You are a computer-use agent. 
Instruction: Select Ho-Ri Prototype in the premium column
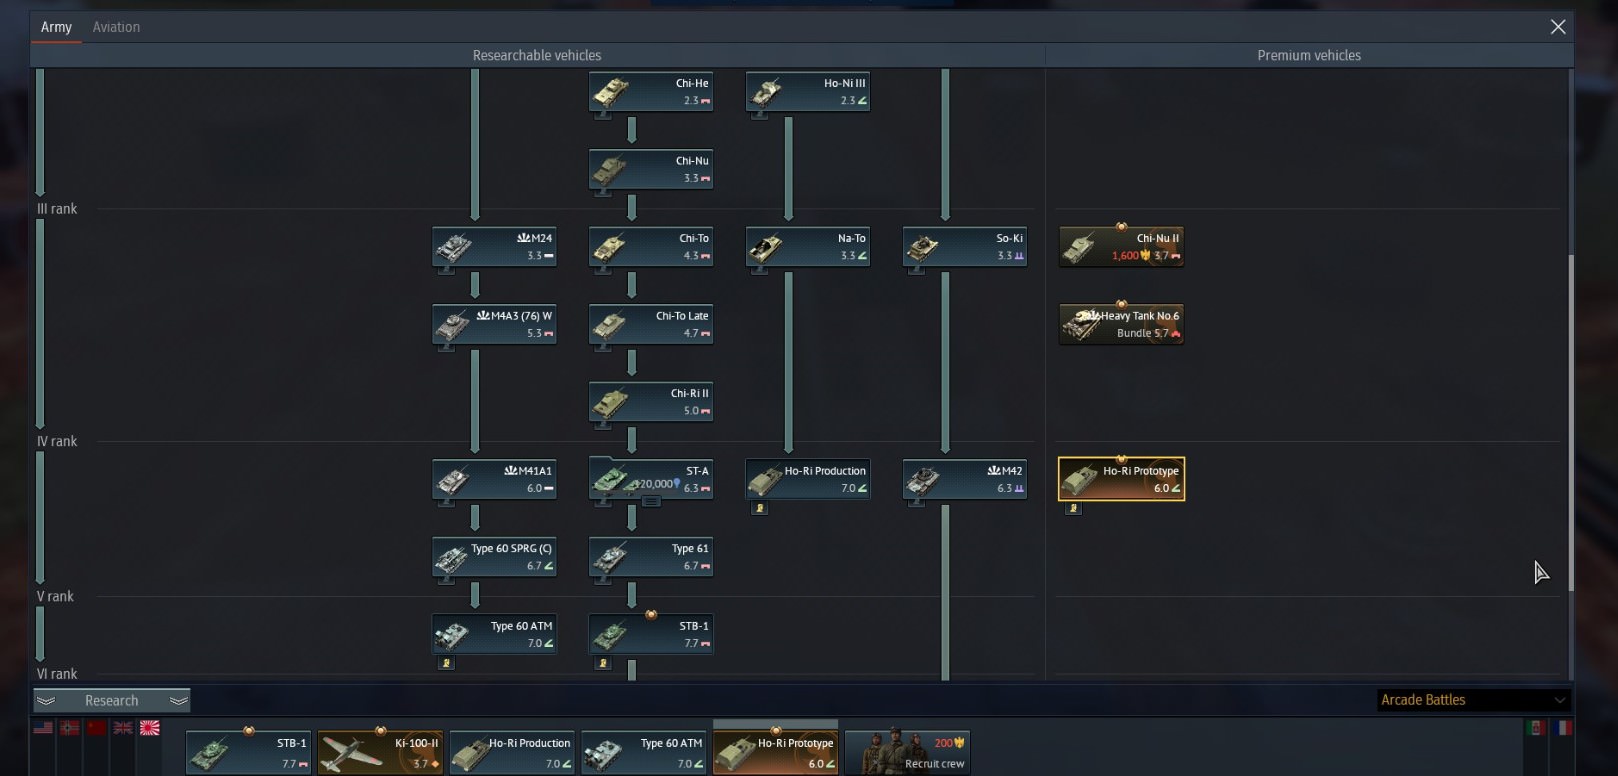click(x=1121, y=479)
